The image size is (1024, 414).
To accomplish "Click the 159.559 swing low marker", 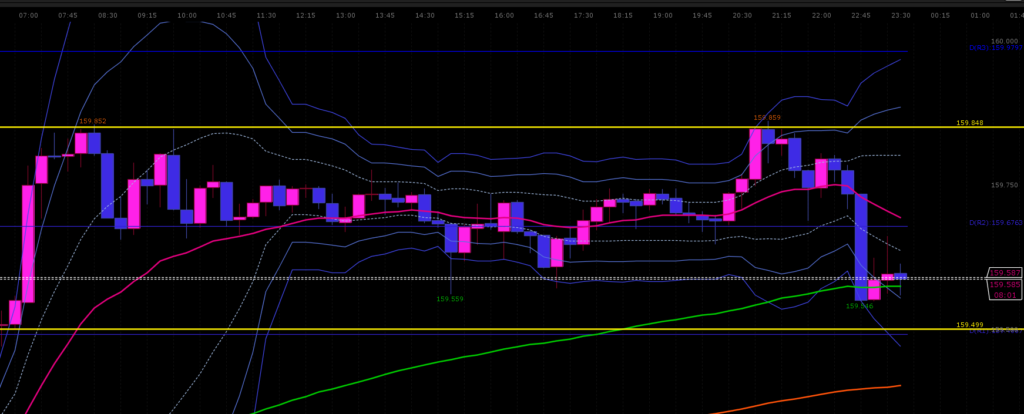I will point(450,299).
